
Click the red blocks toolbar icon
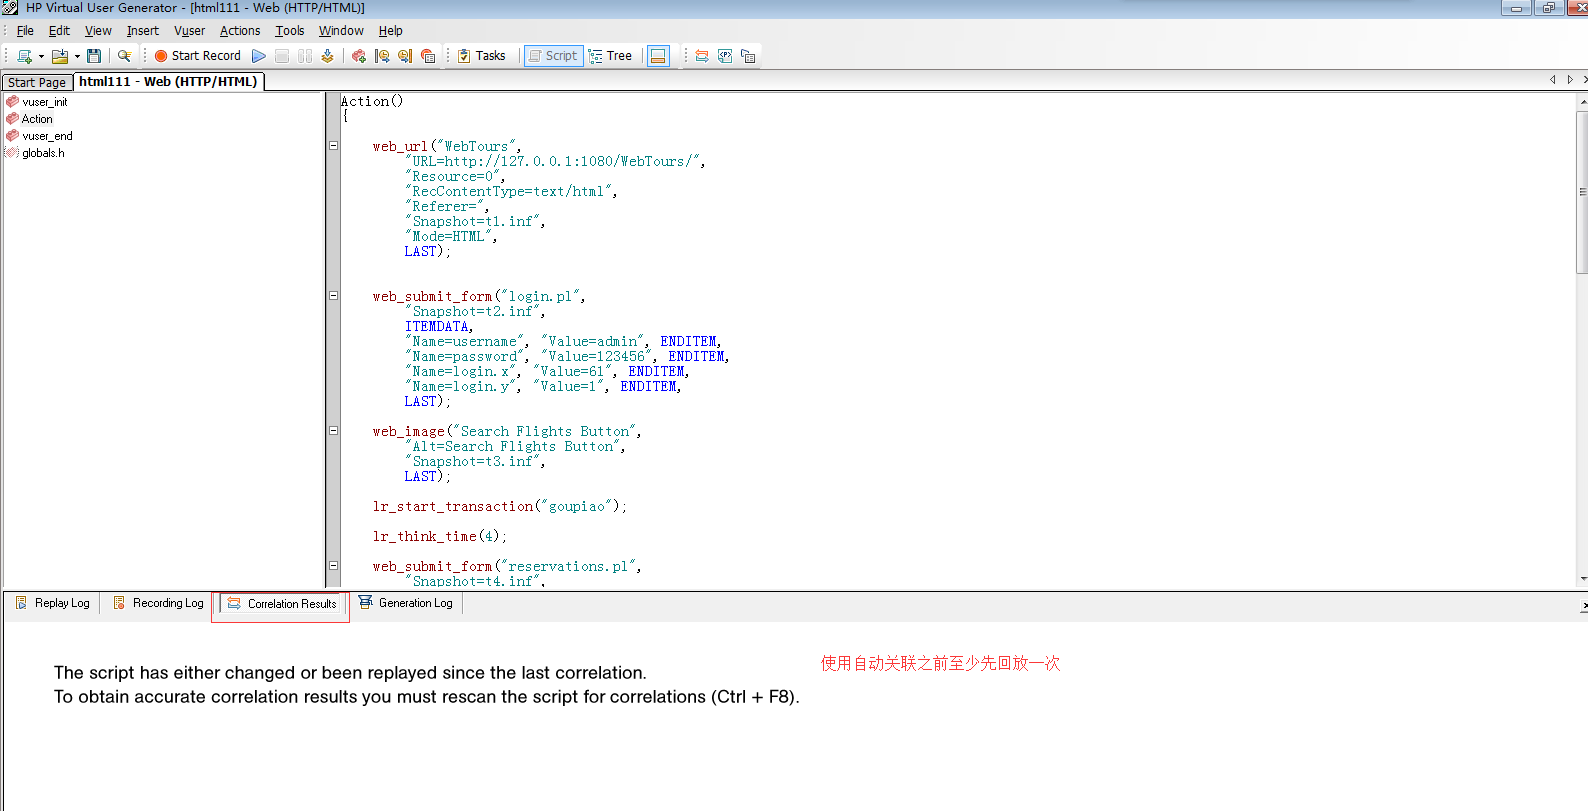click(359, 56)
